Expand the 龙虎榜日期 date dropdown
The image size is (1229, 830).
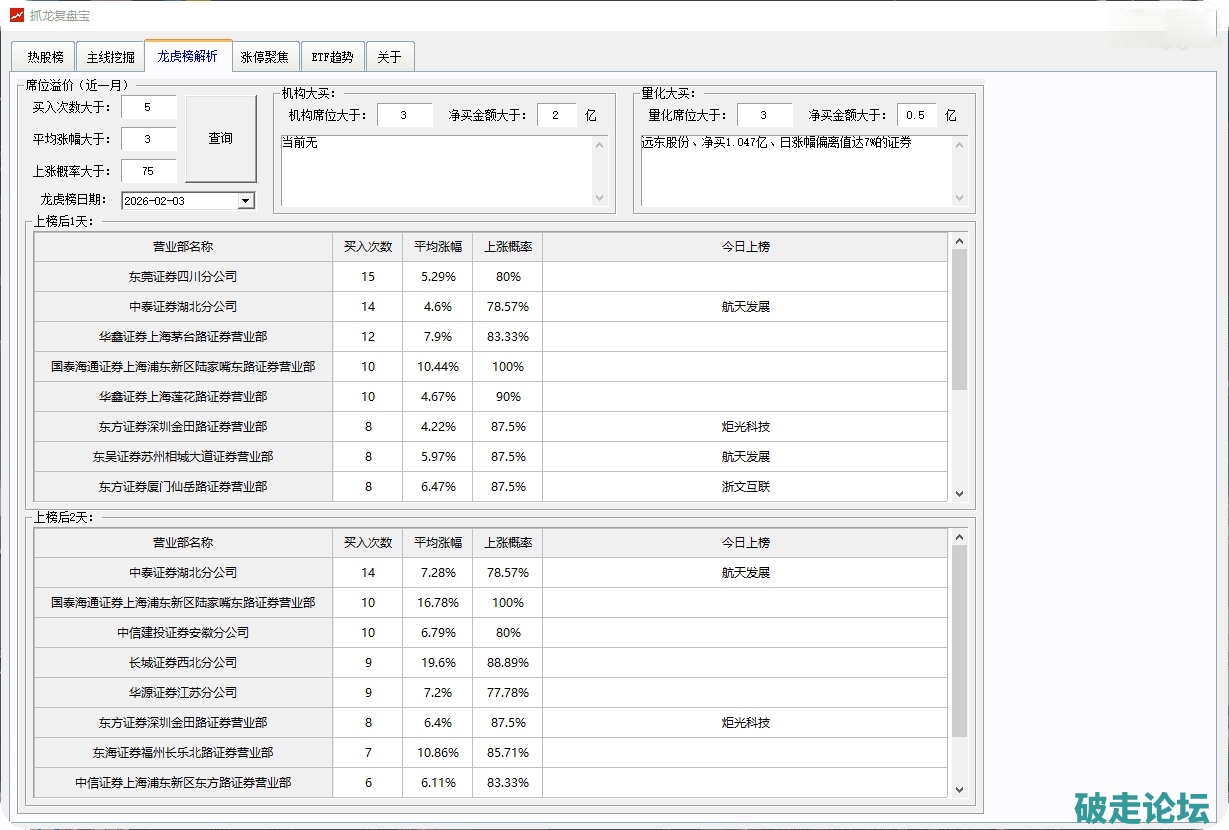click(246, 201)
